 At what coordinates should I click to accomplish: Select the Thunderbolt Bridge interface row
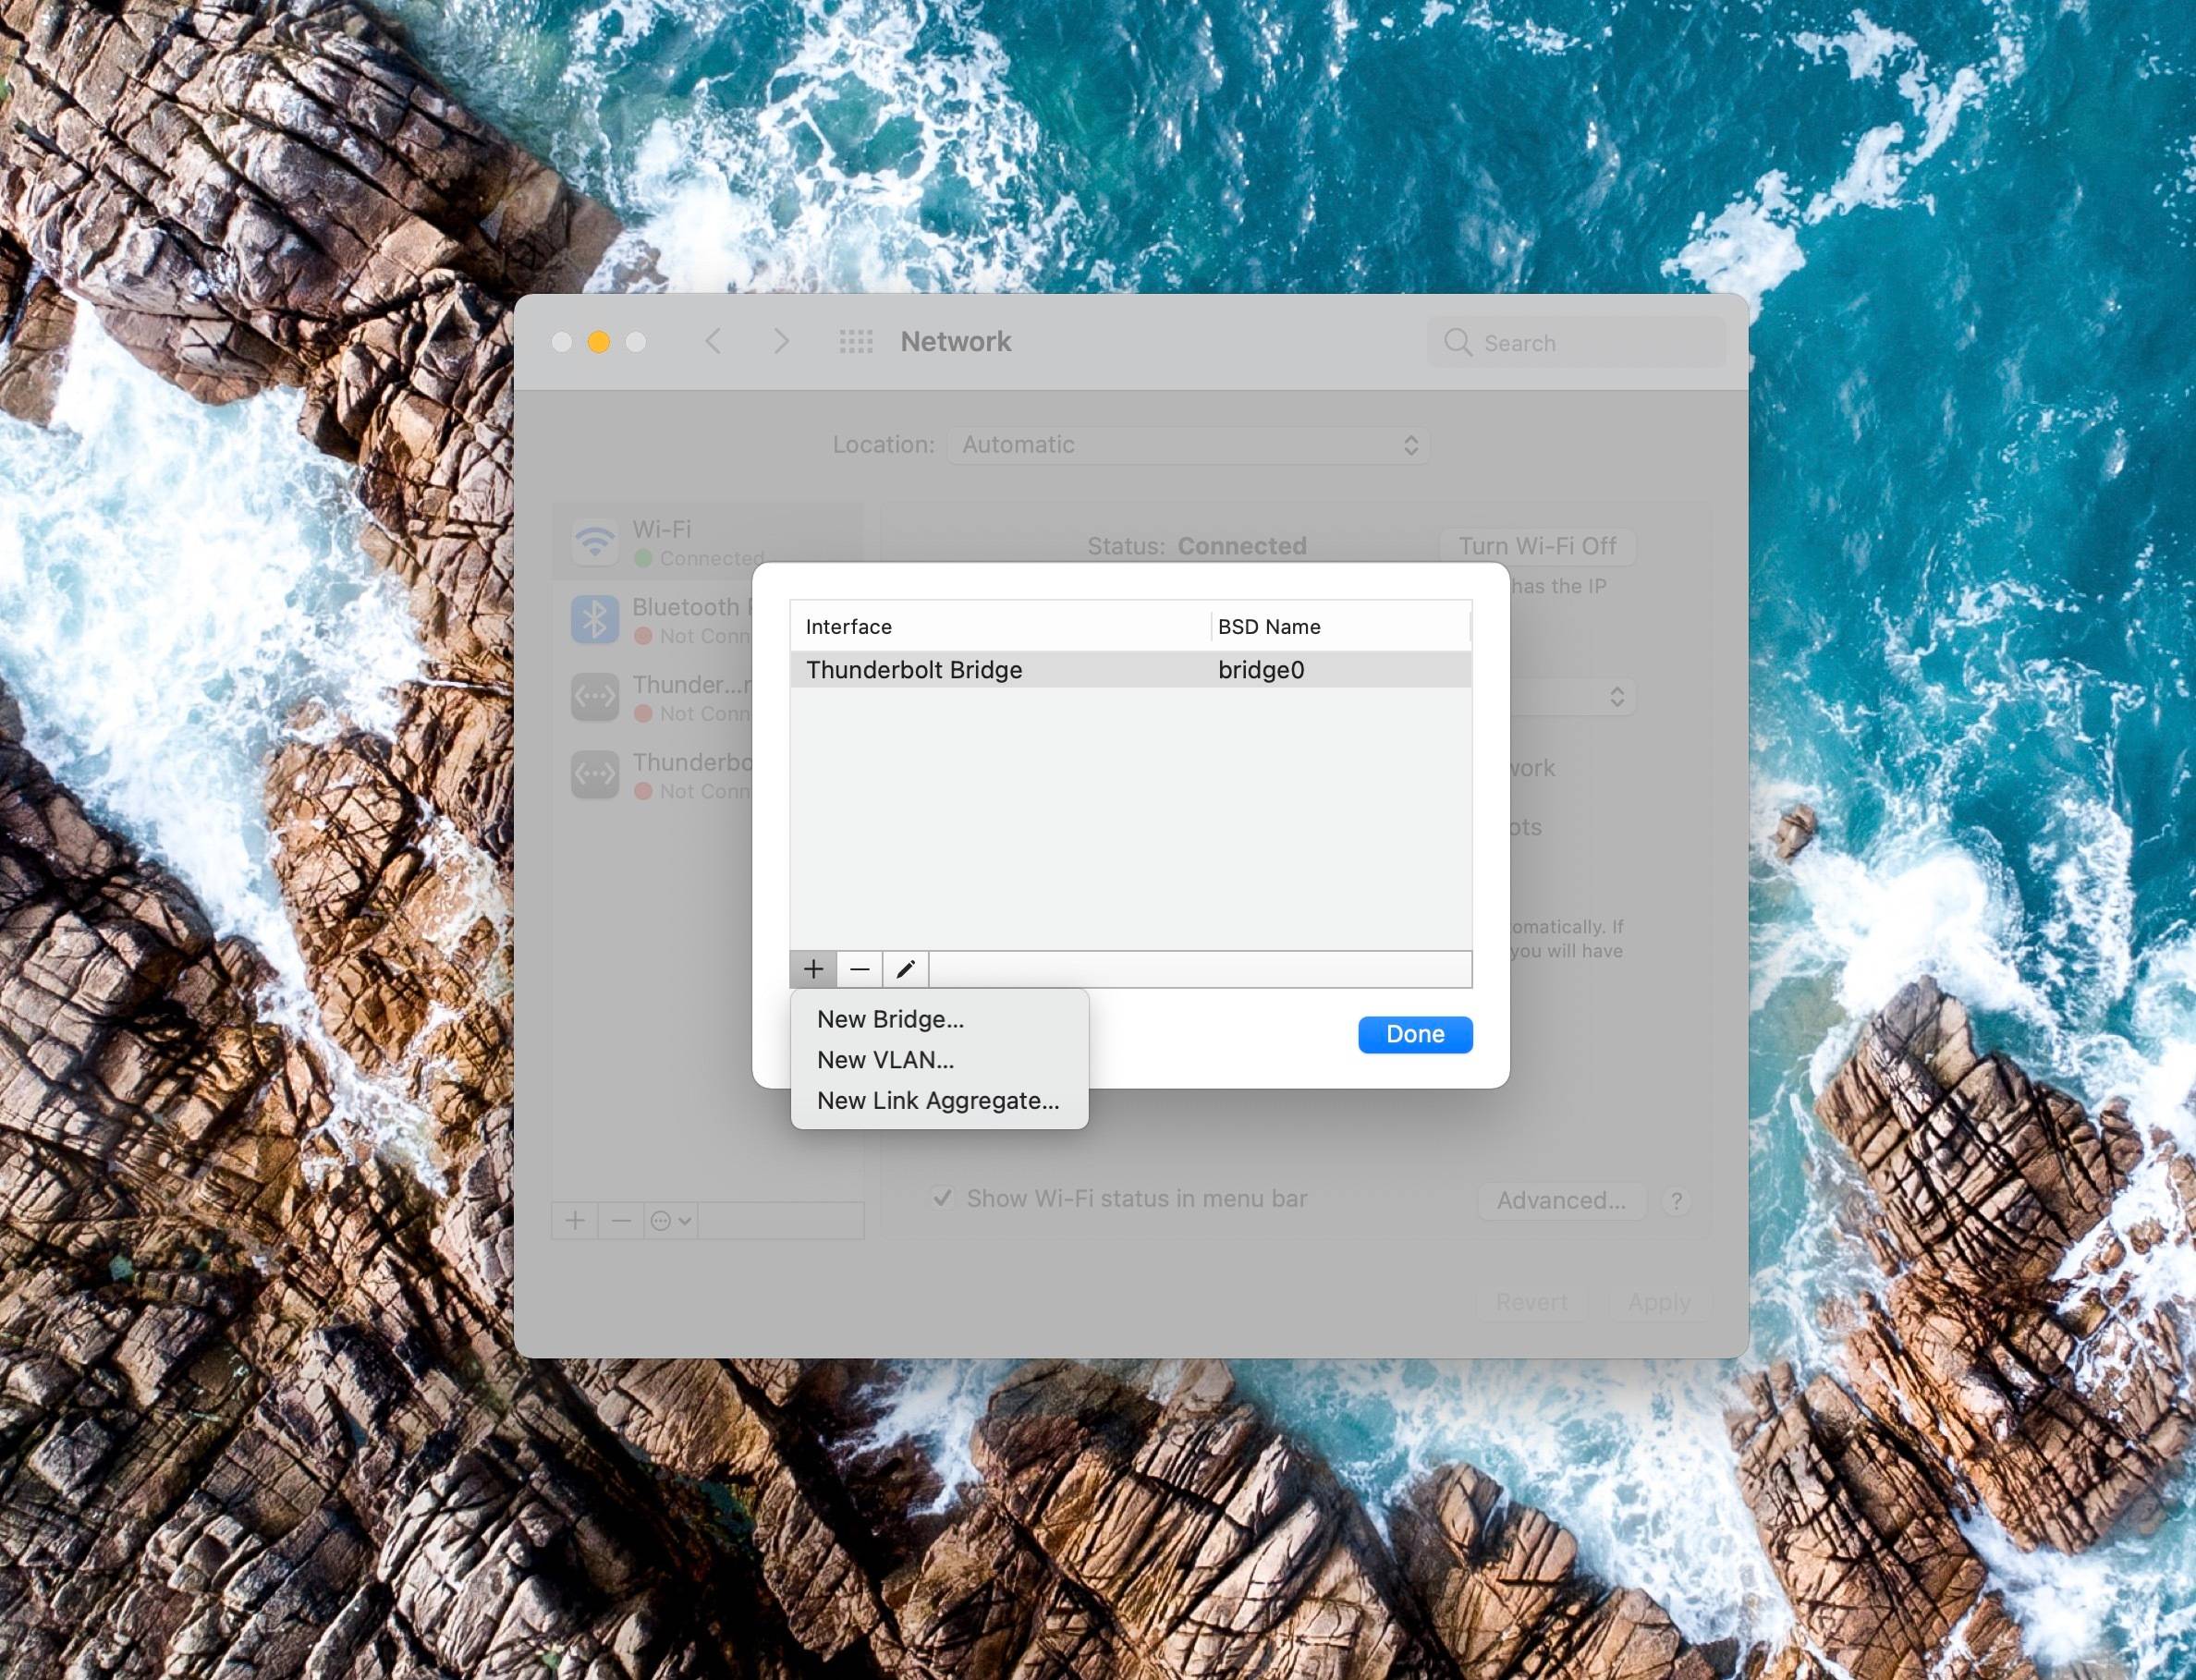(x=1131, y=670)
